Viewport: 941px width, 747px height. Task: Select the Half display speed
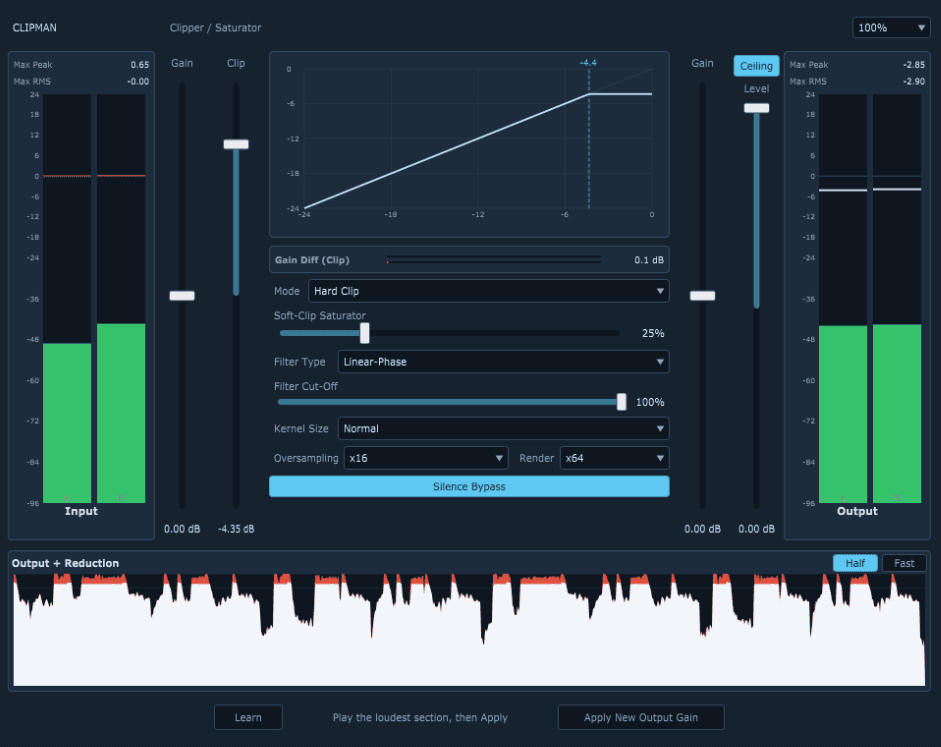tap(855, 563)
